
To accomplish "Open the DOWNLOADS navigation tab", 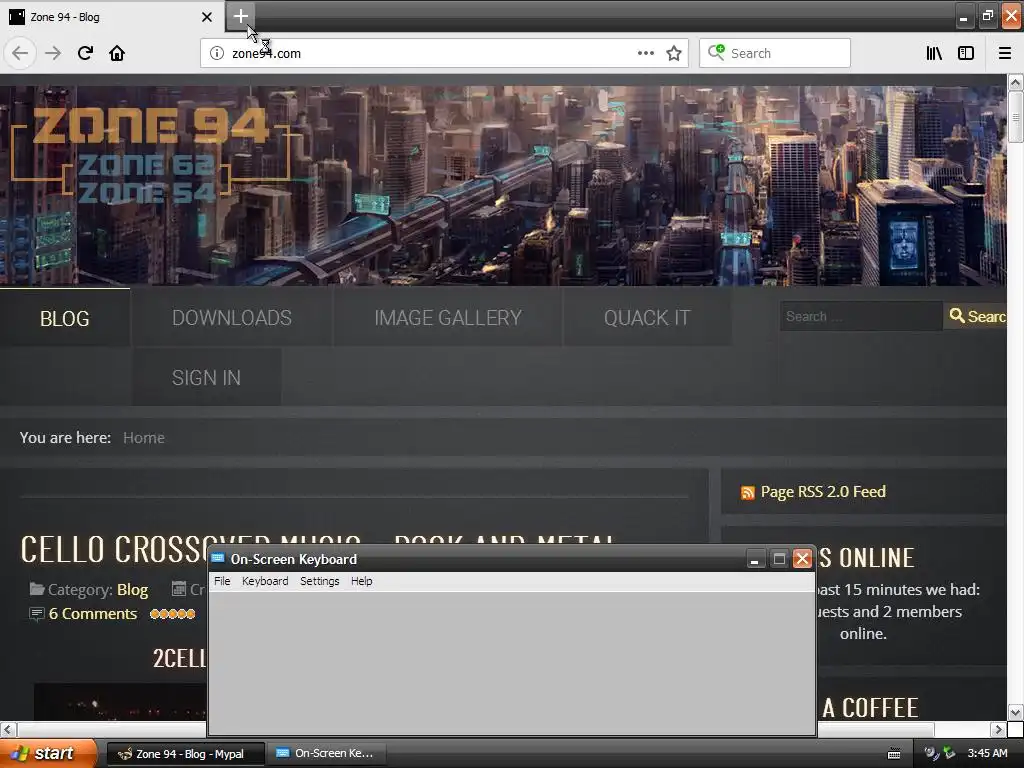I will (232, 318).
